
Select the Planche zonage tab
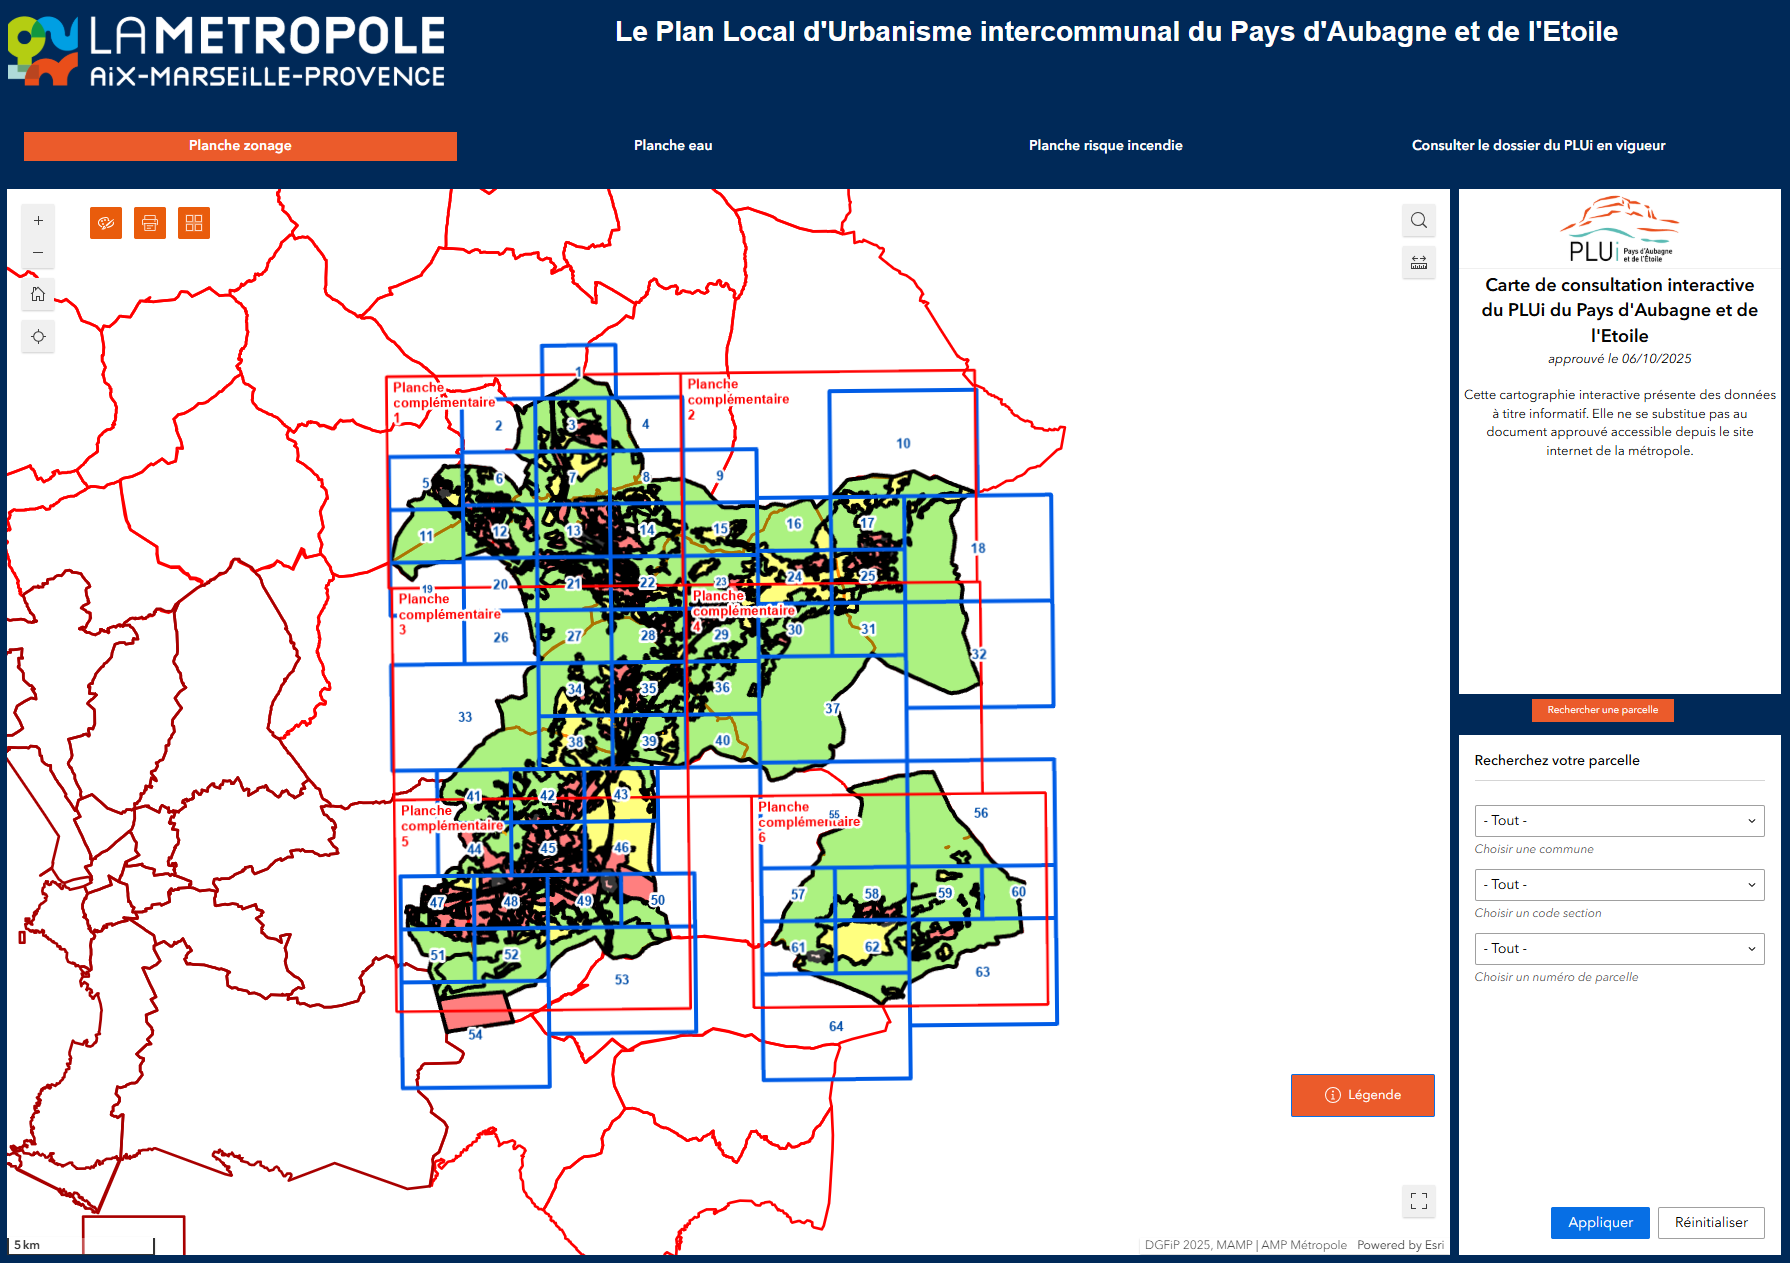pyautogui.click(x=240, y=146)
